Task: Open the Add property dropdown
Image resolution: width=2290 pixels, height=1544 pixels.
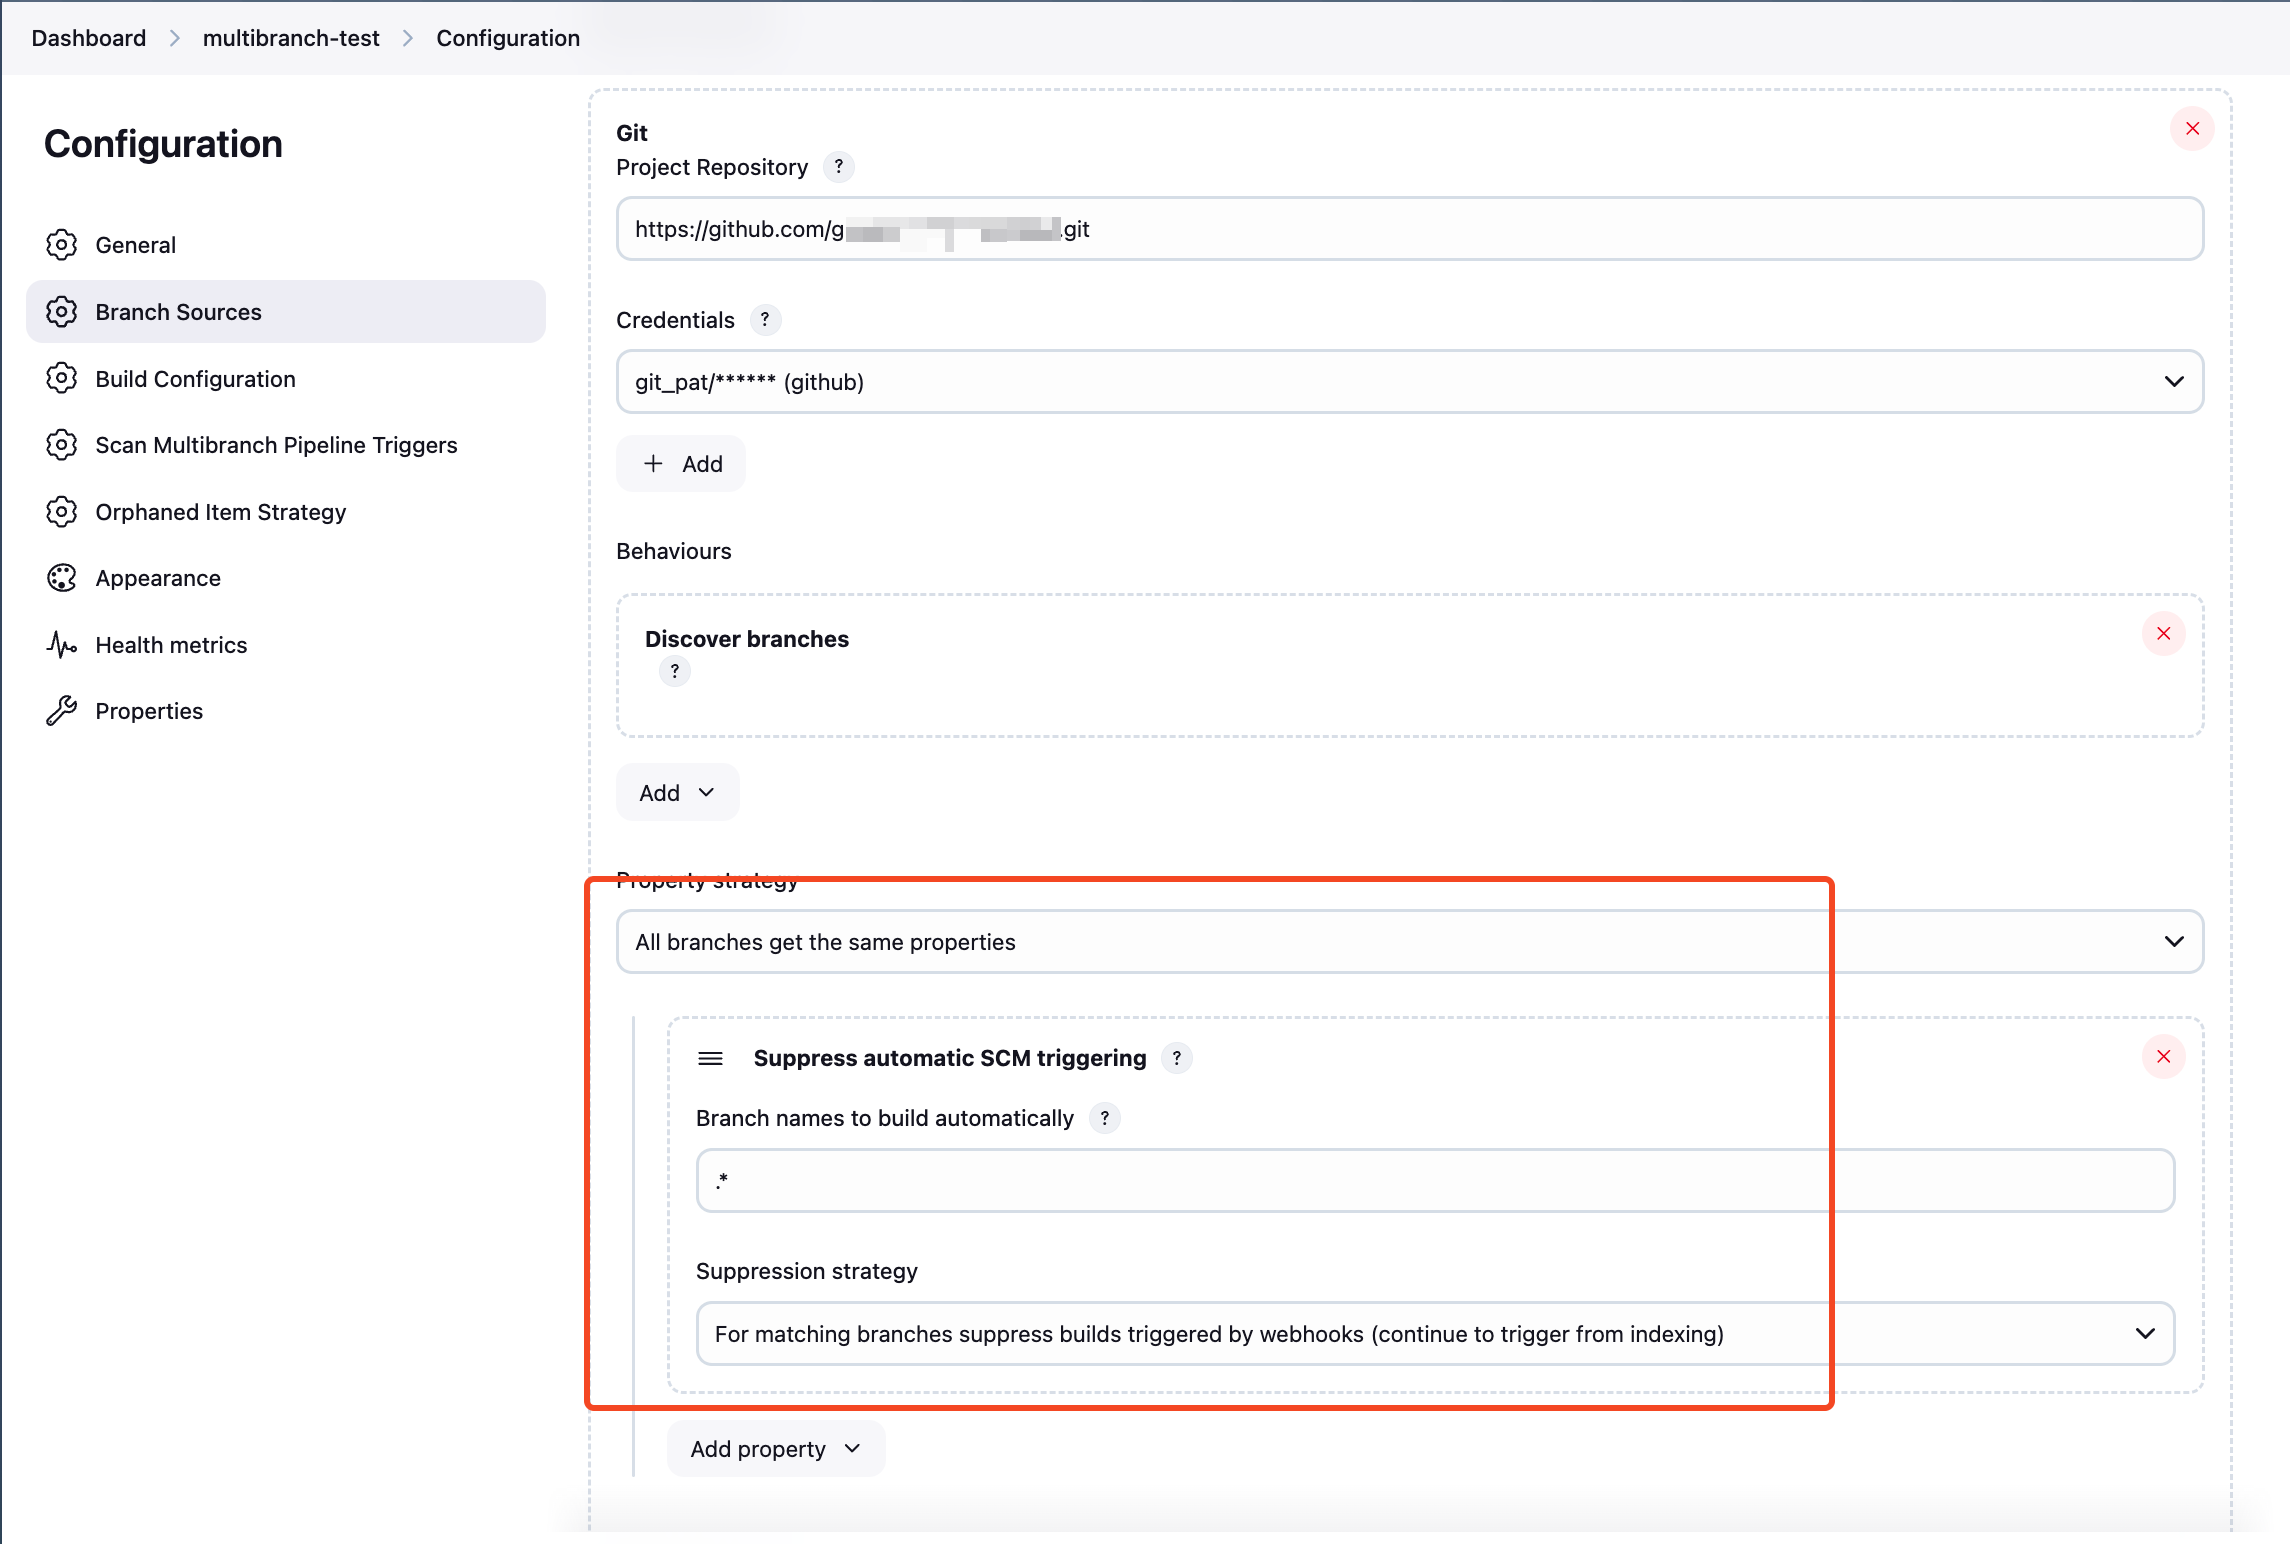Action: coord(775,1449)
